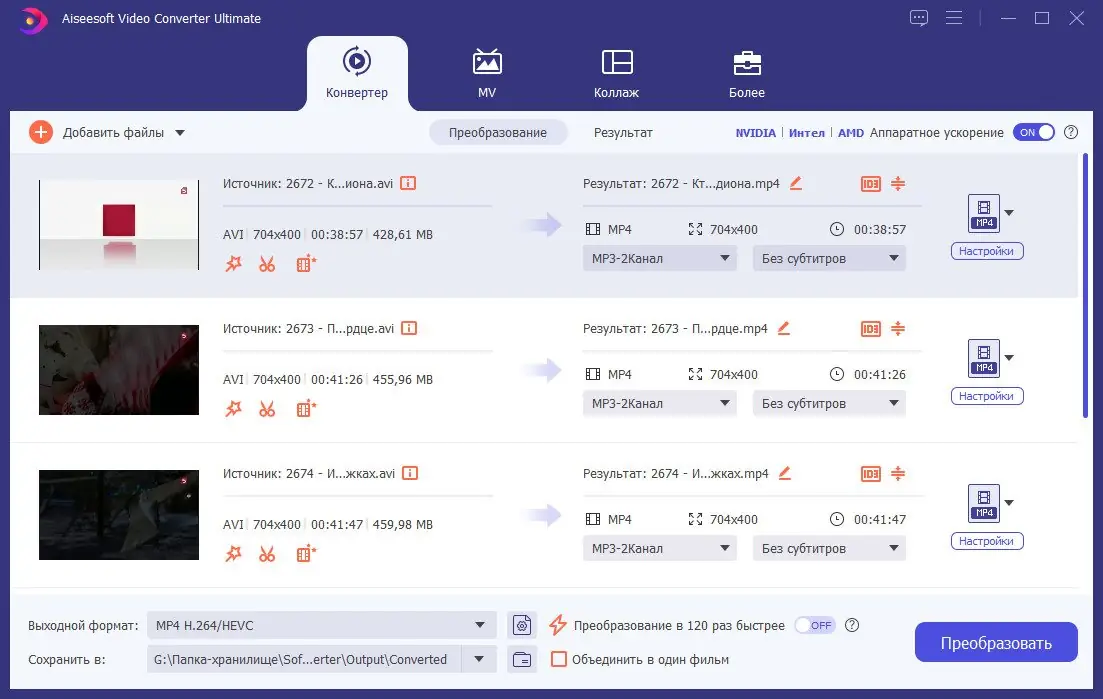Select Преобразование sub-tab

click(x=498, y=132)
